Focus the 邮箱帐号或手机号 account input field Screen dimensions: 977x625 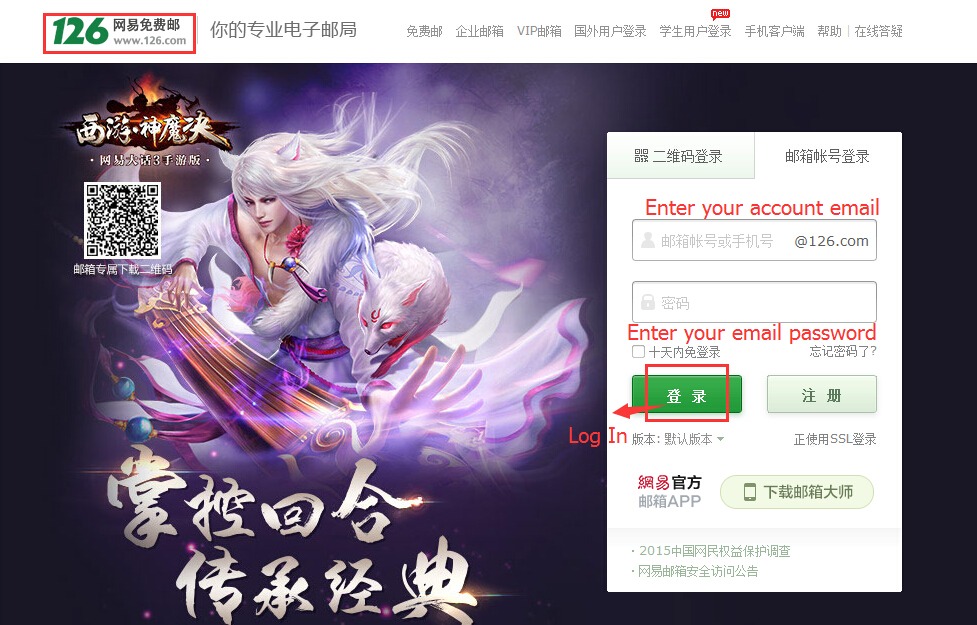coord(754,240)
